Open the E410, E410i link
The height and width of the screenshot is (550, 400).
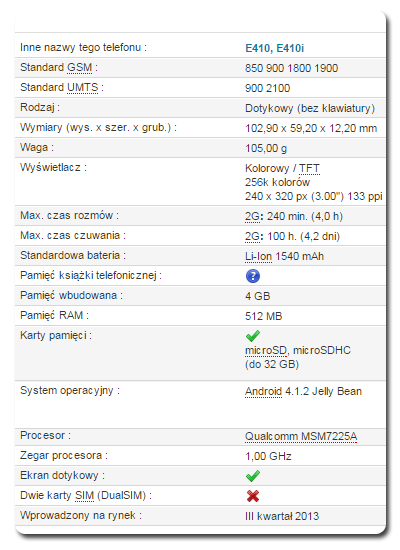tap(274, 48)
